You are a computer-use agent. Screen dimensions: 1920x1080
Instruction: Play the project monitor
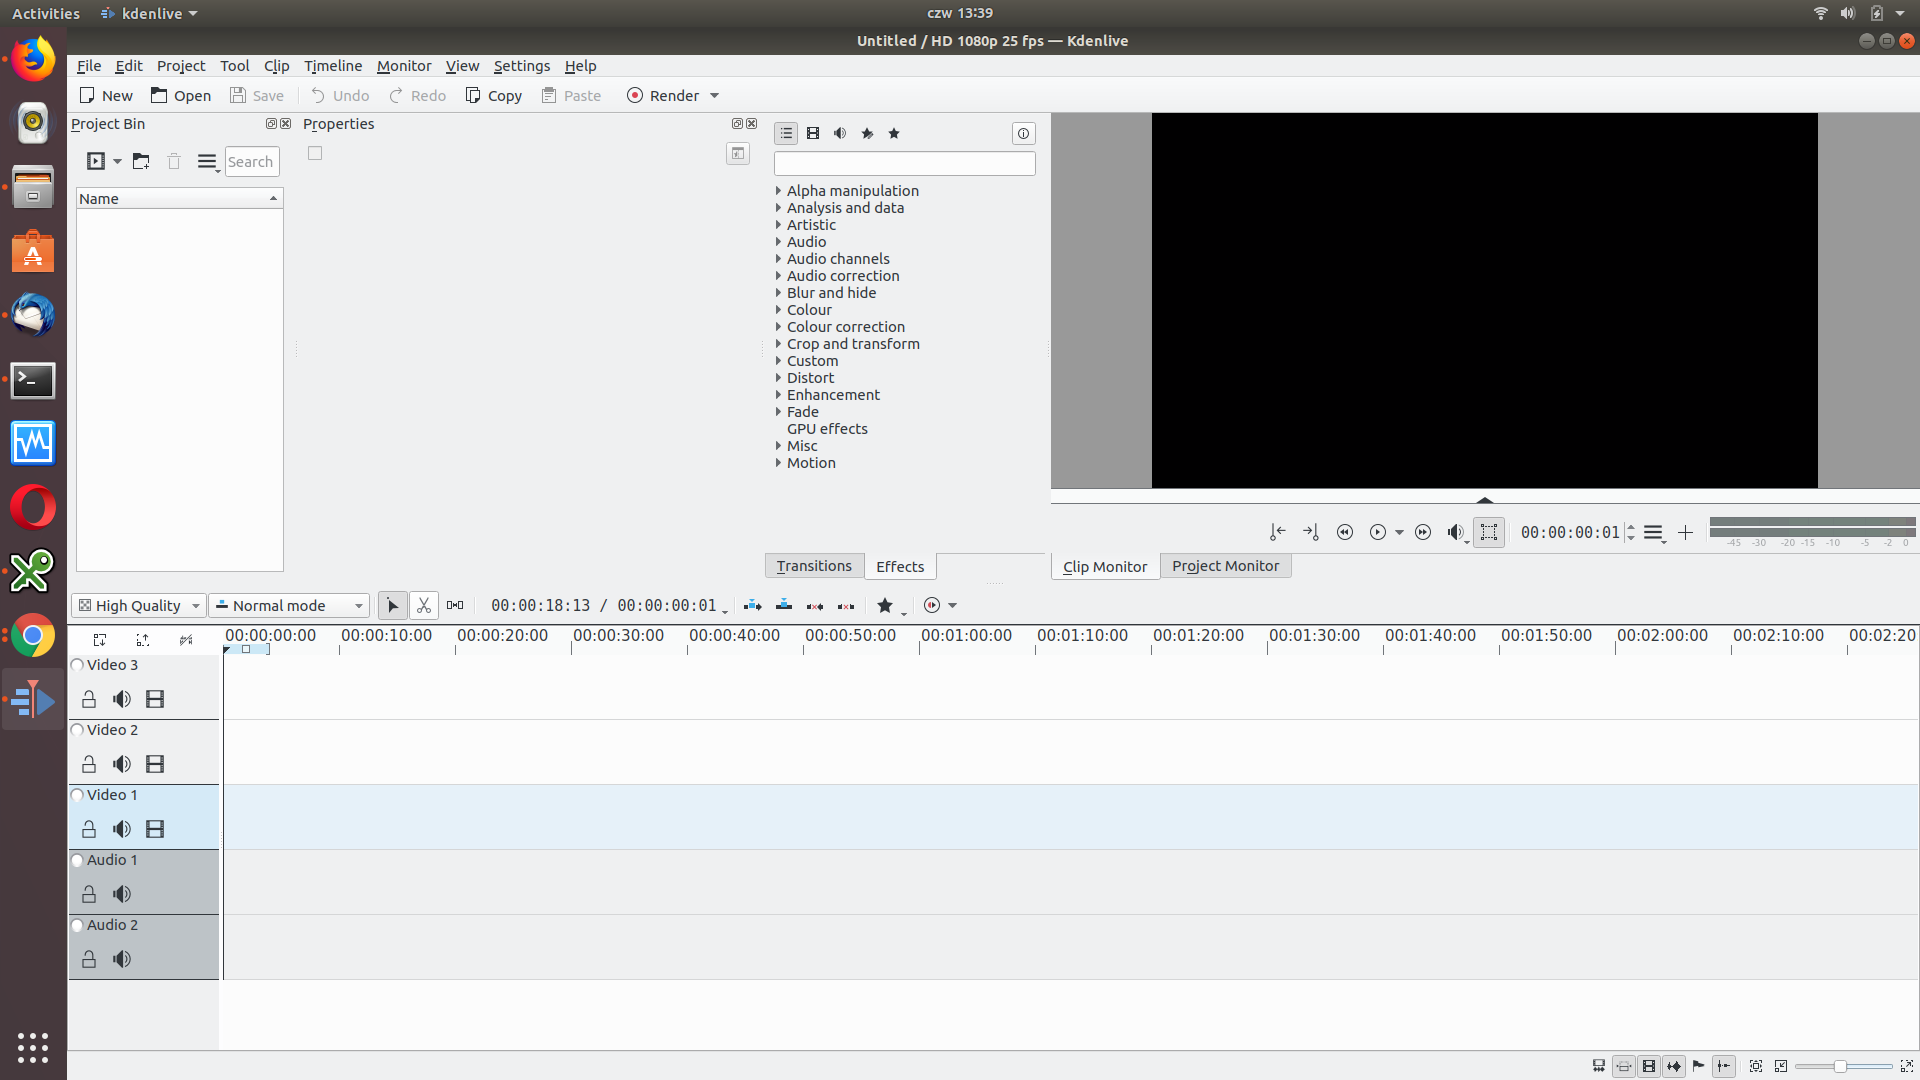click(1378, 532)
